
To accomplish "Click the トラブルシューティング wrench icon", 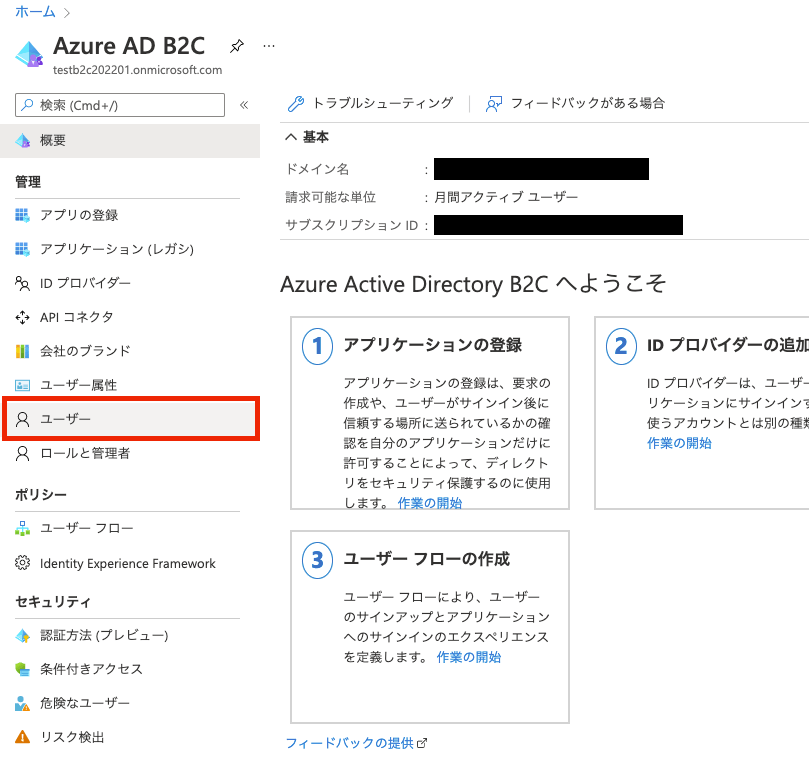I will (x=296, y=104).
